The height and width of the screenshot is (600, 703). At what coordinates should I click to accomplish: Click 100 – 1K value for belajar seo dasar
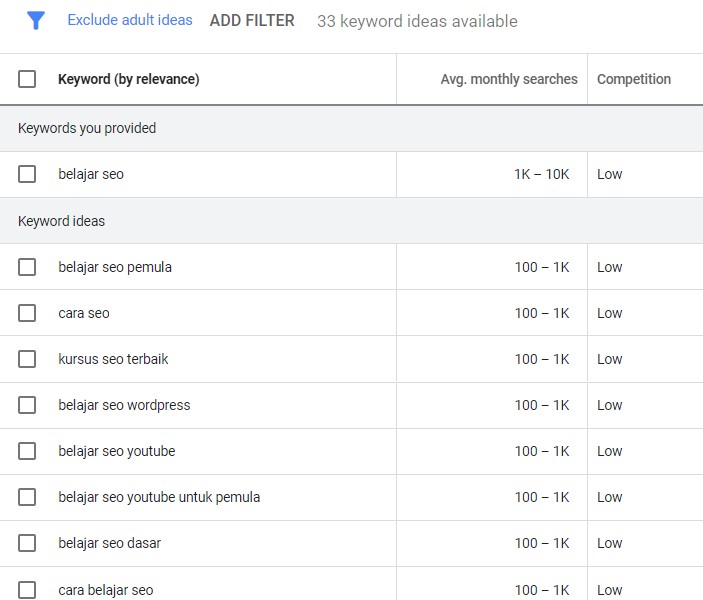542,543
